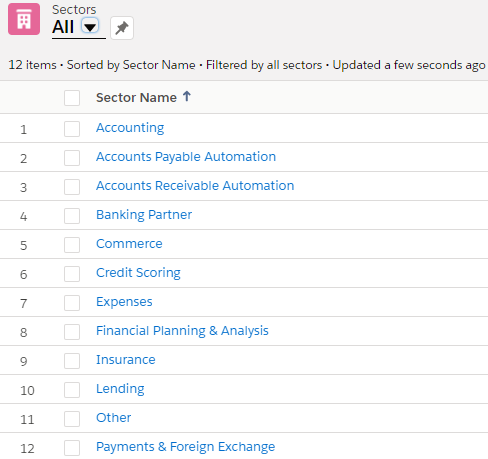The width and height of the screenshot is (488, 459).
Task: Open Financial Planning & Analysis record
Action: 182,331
